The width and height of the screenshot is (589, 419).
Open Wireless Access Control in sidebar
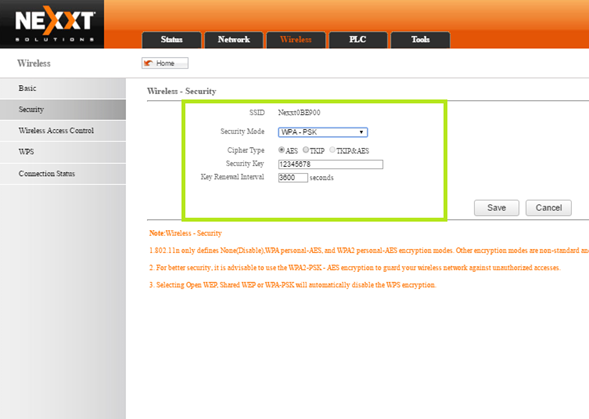pos(63,131)
